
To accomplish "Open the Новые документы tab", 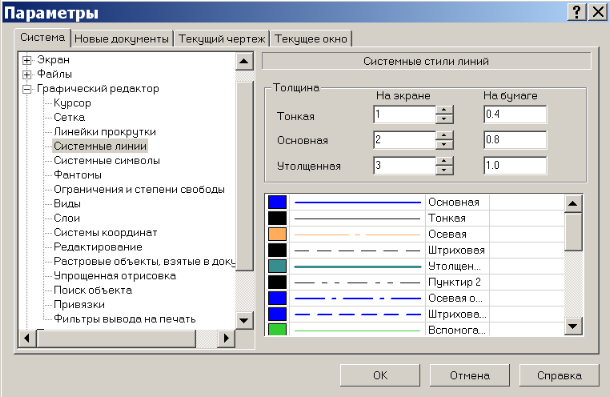I will point(121,39).
